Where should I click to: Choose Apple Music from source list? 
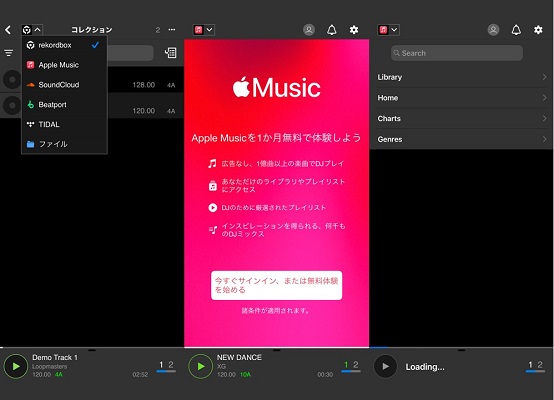point(64,65)
